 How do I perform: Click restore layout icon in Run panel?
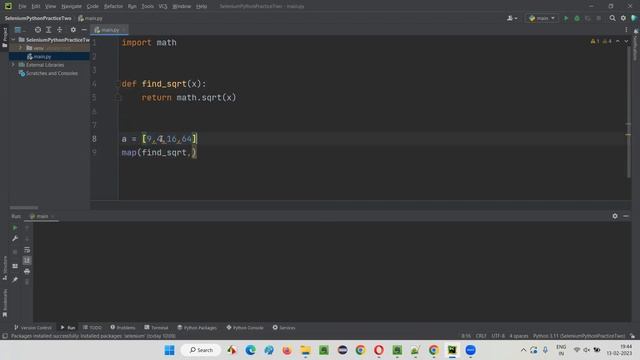coord(15,266)
